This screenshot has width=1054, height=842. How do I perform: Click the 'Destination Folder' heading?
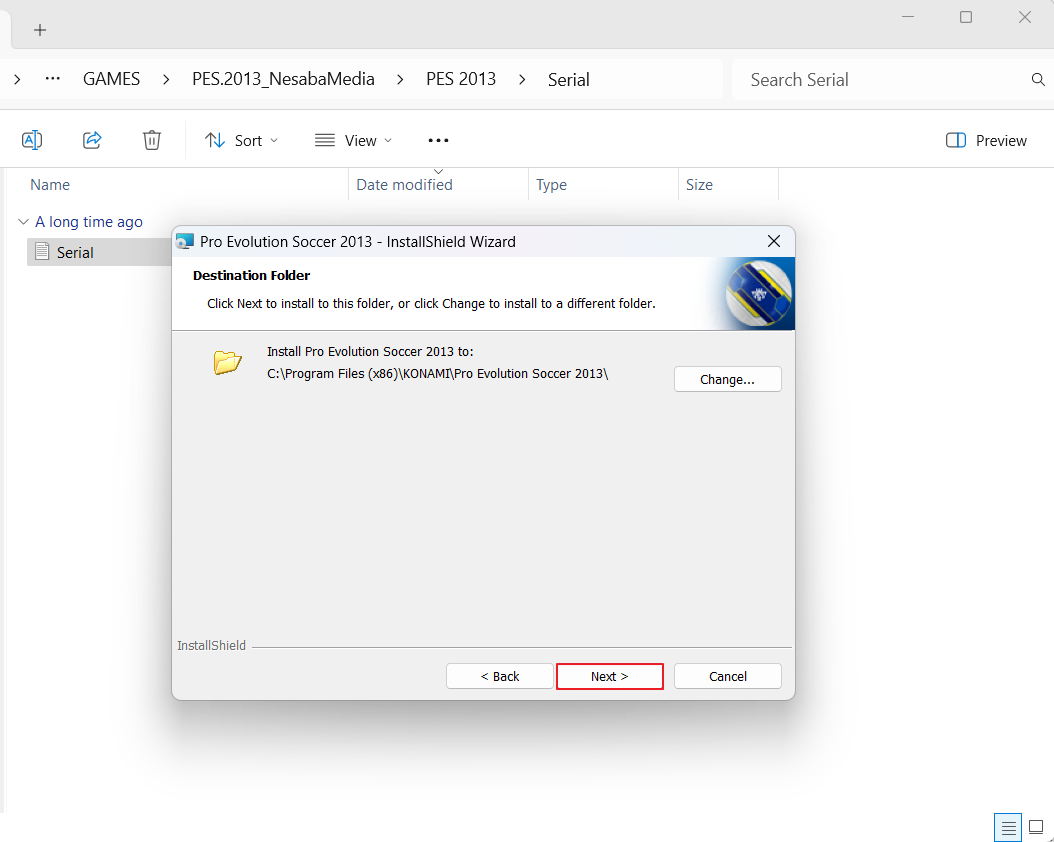pyautogui.click(x=251, y=276)
